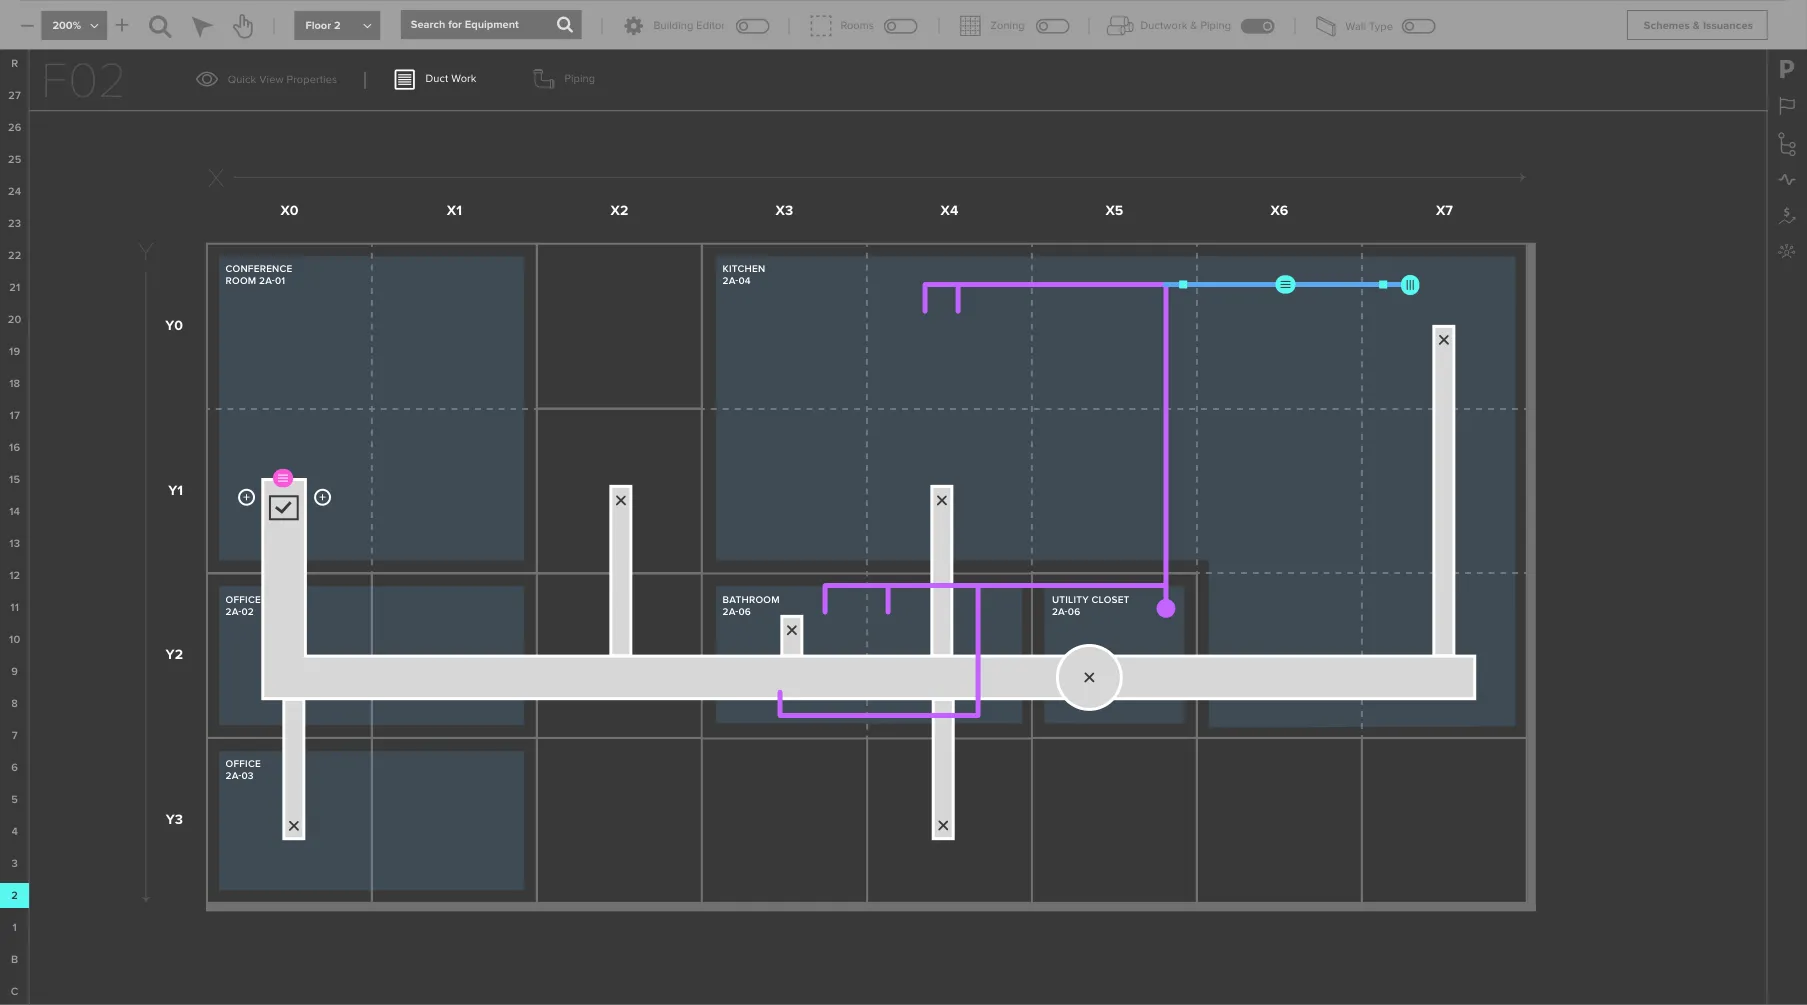Click the X on the X2 duct branch
Viewport: 1807px width, 1005px height.
pos(621,500)
